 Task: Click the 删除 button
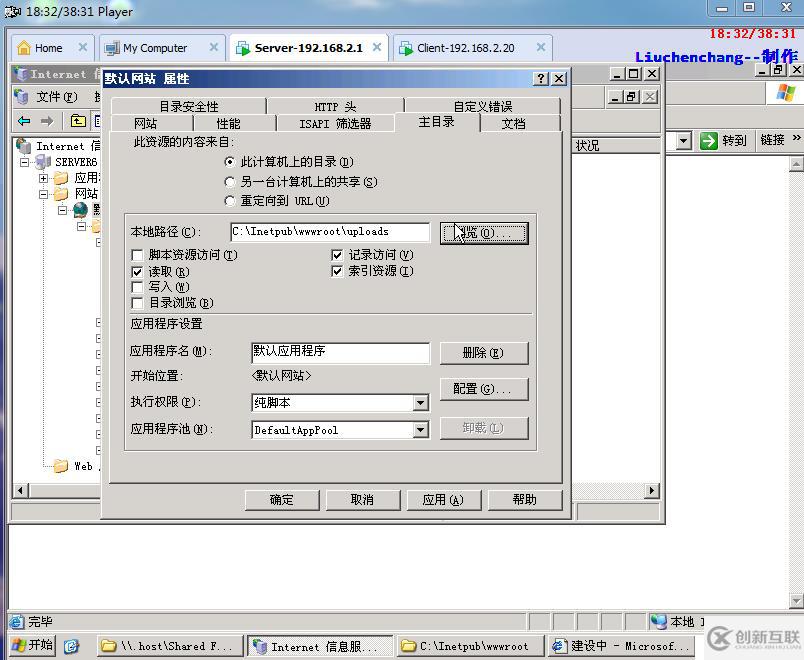(484, 353)
